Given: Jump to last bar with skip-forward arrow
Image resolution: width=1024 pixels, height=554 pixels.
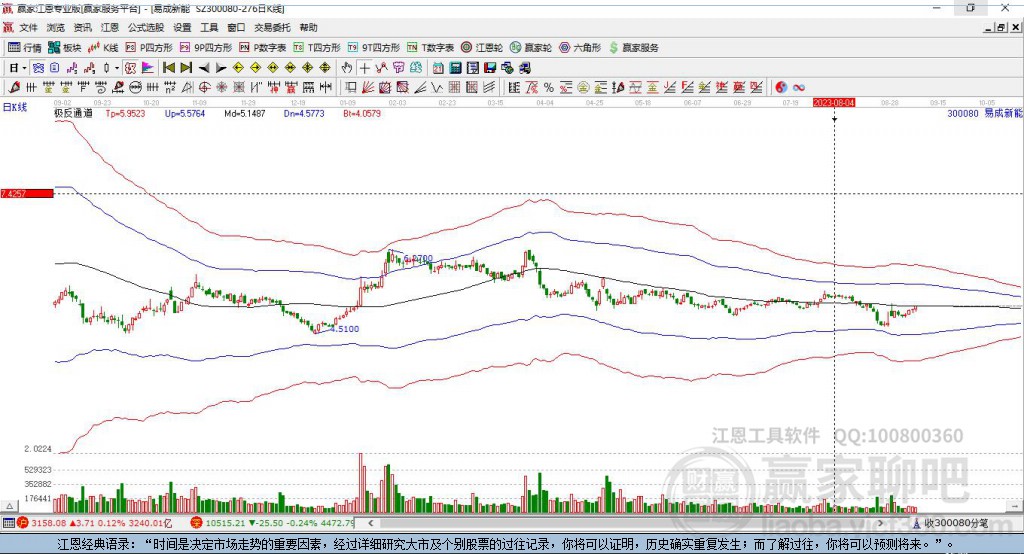Looking at the screenshot, I should coord(186,68).
